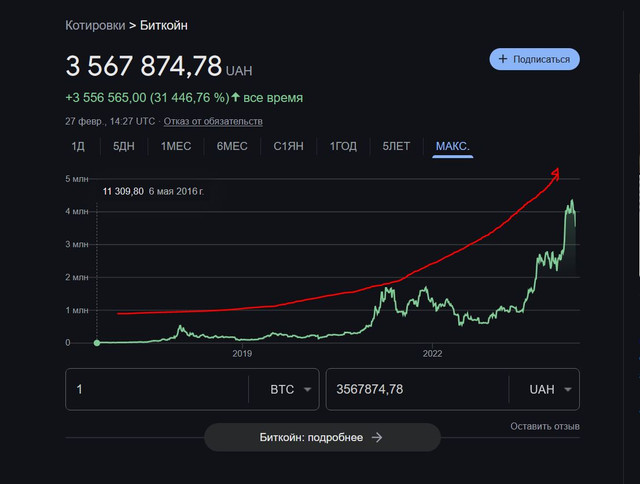Choose the С1ЯН year-to-date tab
Screen dimensions: 640x484
tap(289, 146)
